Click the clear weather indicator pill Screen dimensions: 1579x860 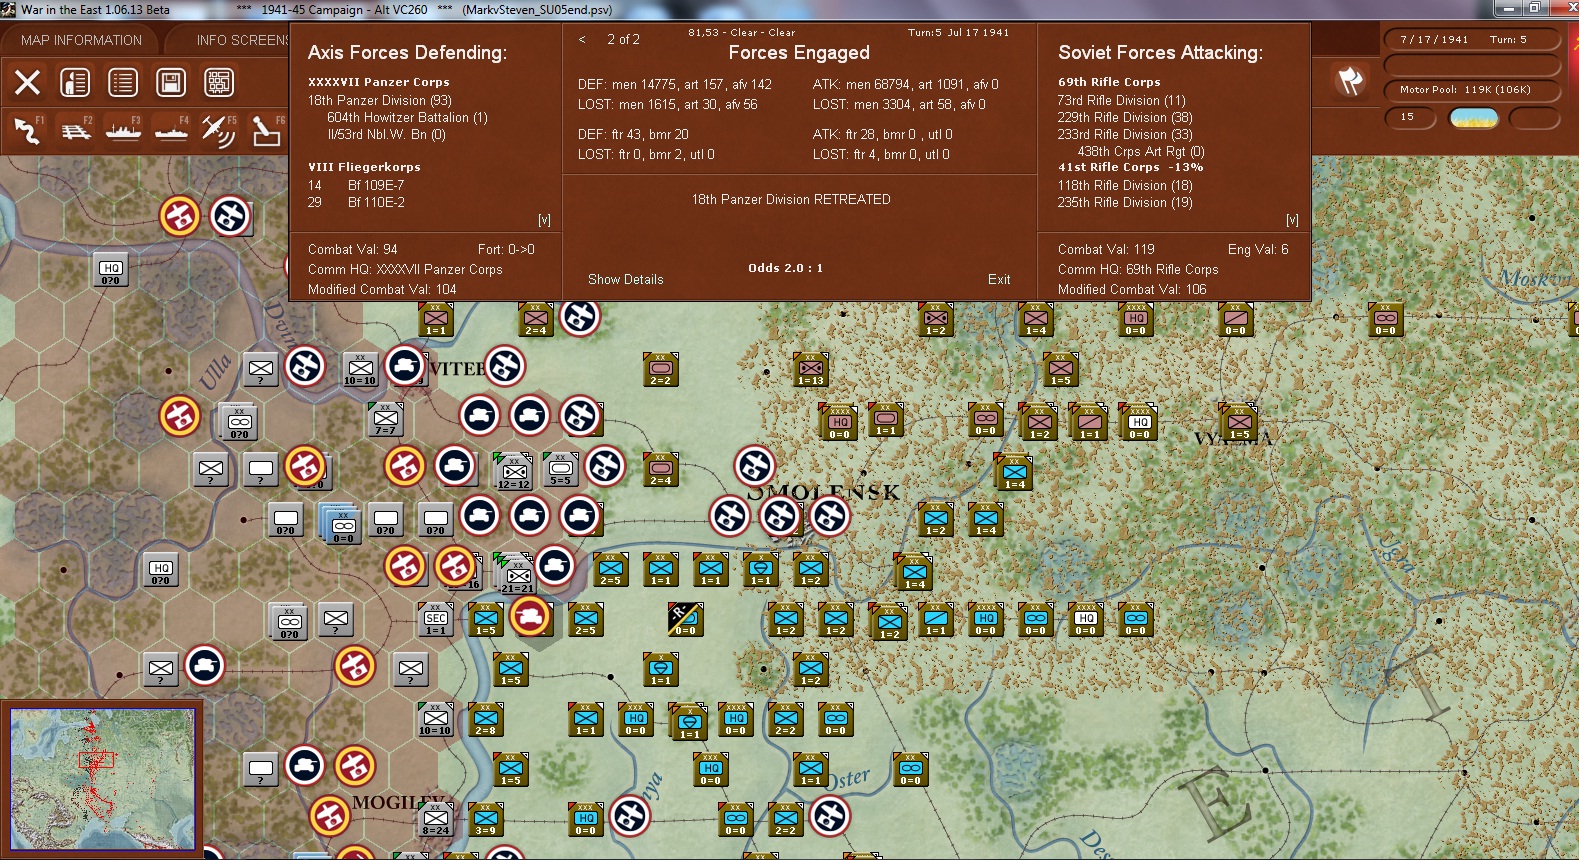pos(1473,118)
